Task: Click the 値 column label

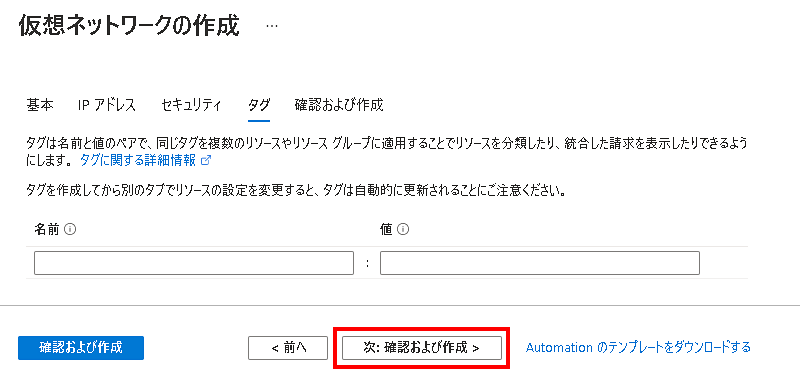Action: pyautogui.click(x=386, y=230)
